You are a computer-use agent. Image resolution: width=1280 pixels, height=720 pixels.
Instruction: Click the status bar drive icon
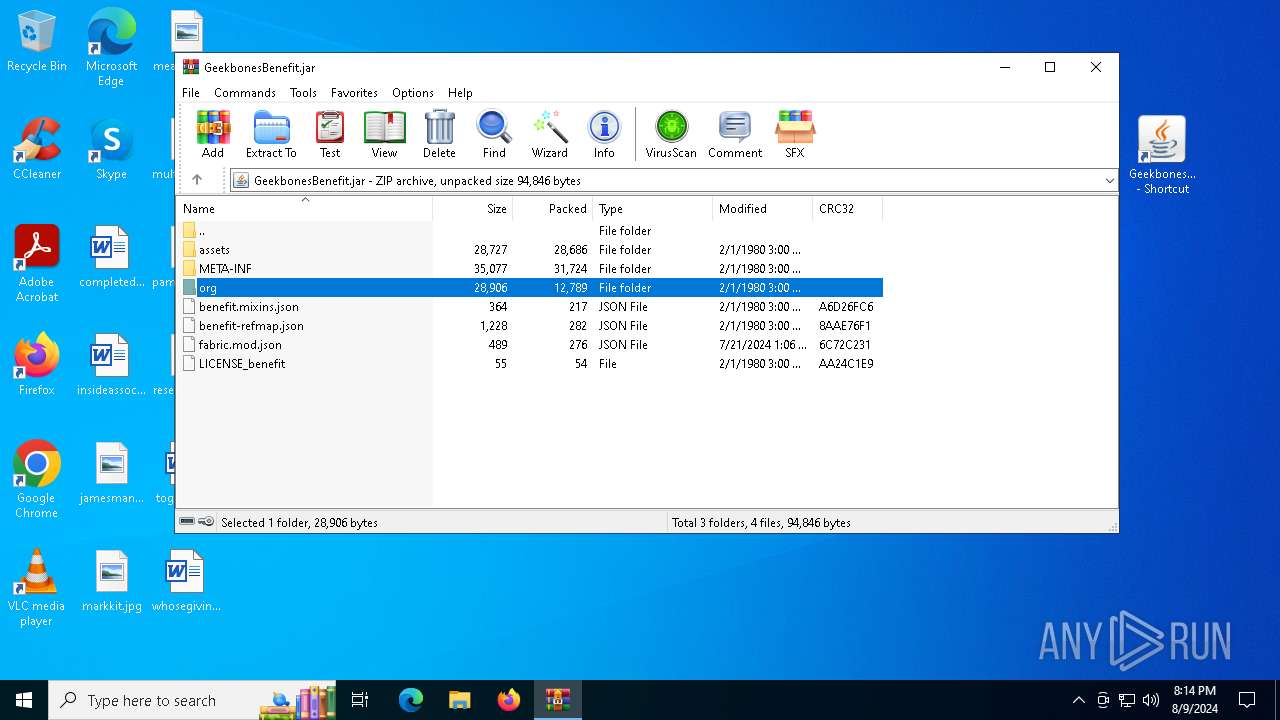pos(187,522)
